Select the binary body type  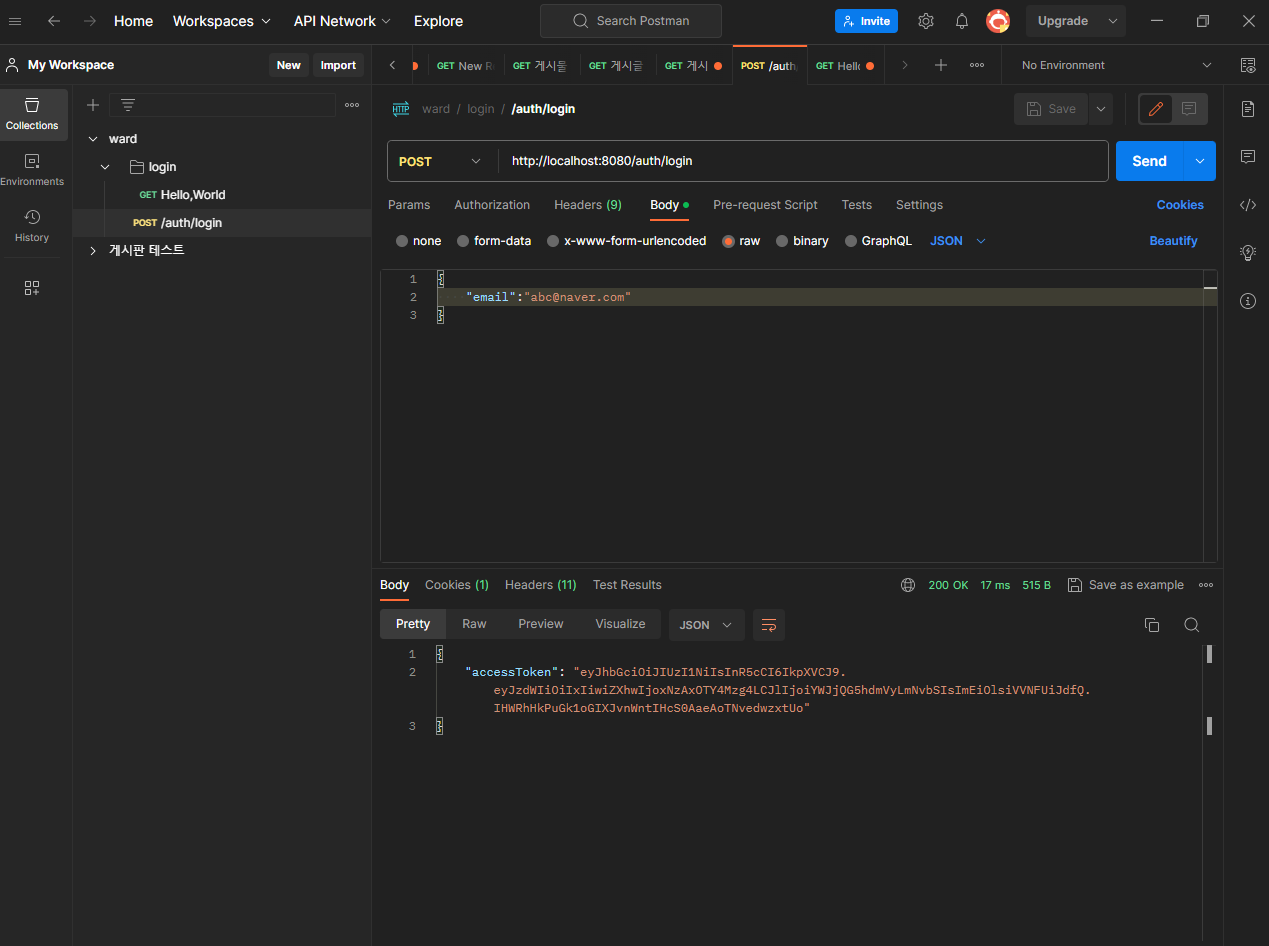[x=802, y=241]
